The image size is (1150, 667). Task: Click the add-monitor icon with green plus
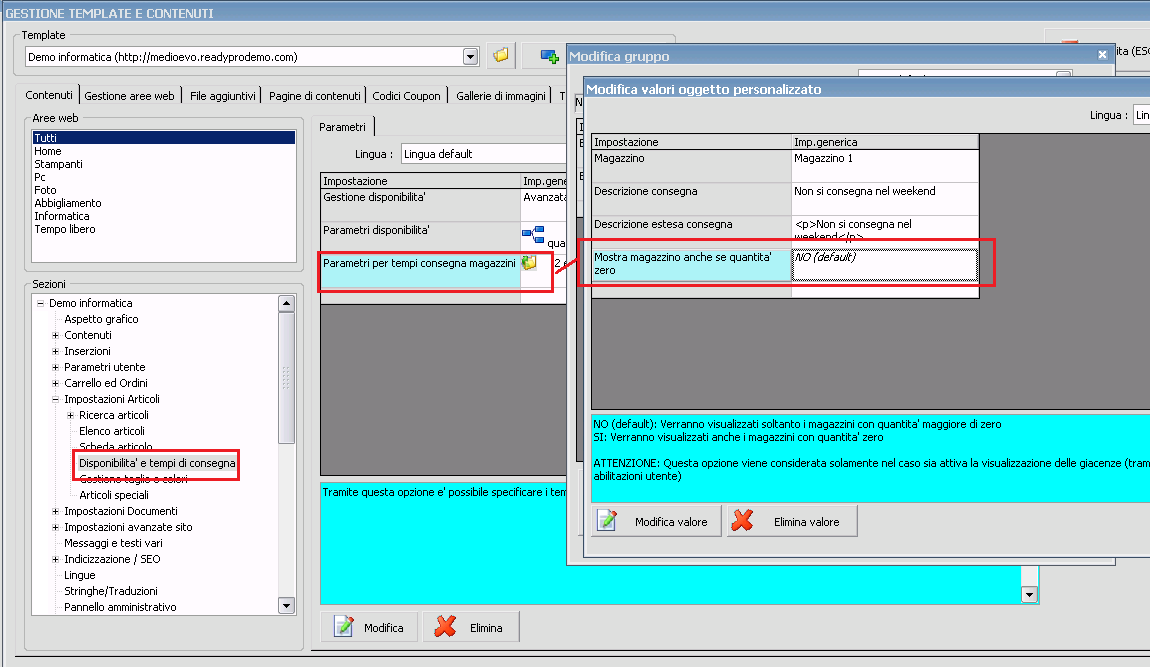549,57
